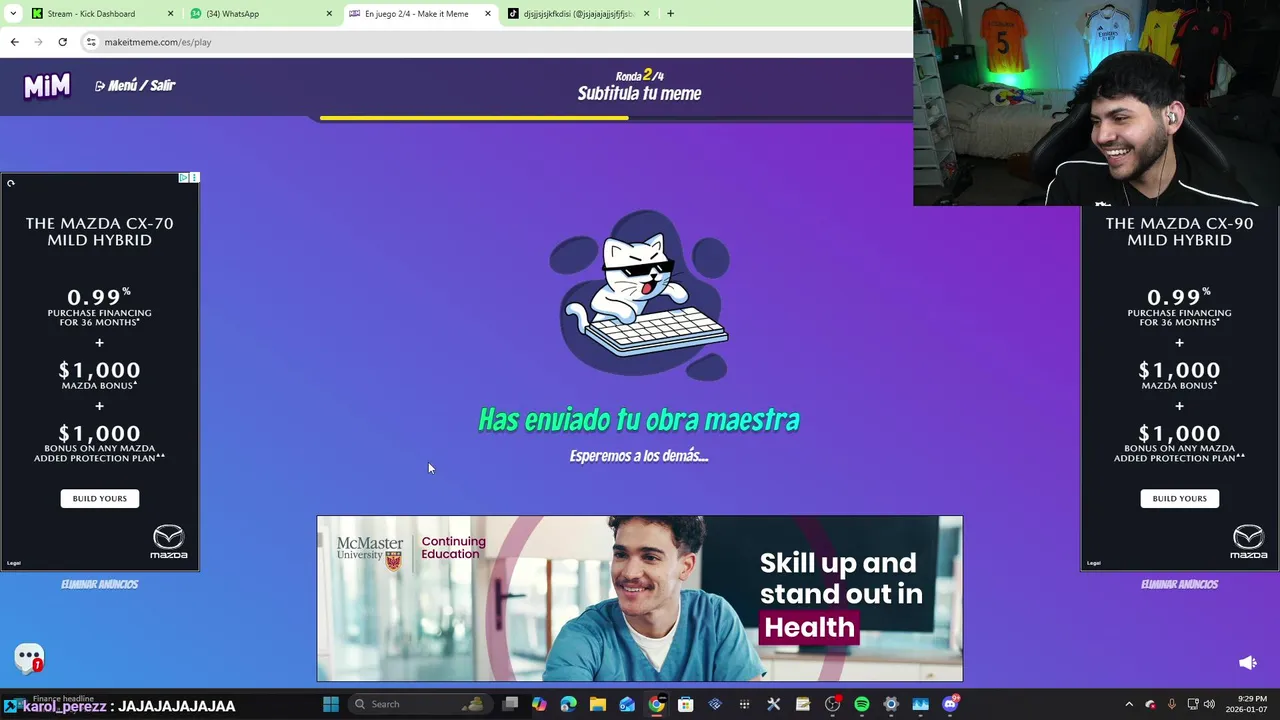The image size is (1280, 720).
Task: Open Menú / Salir
Action: (135, 86)
